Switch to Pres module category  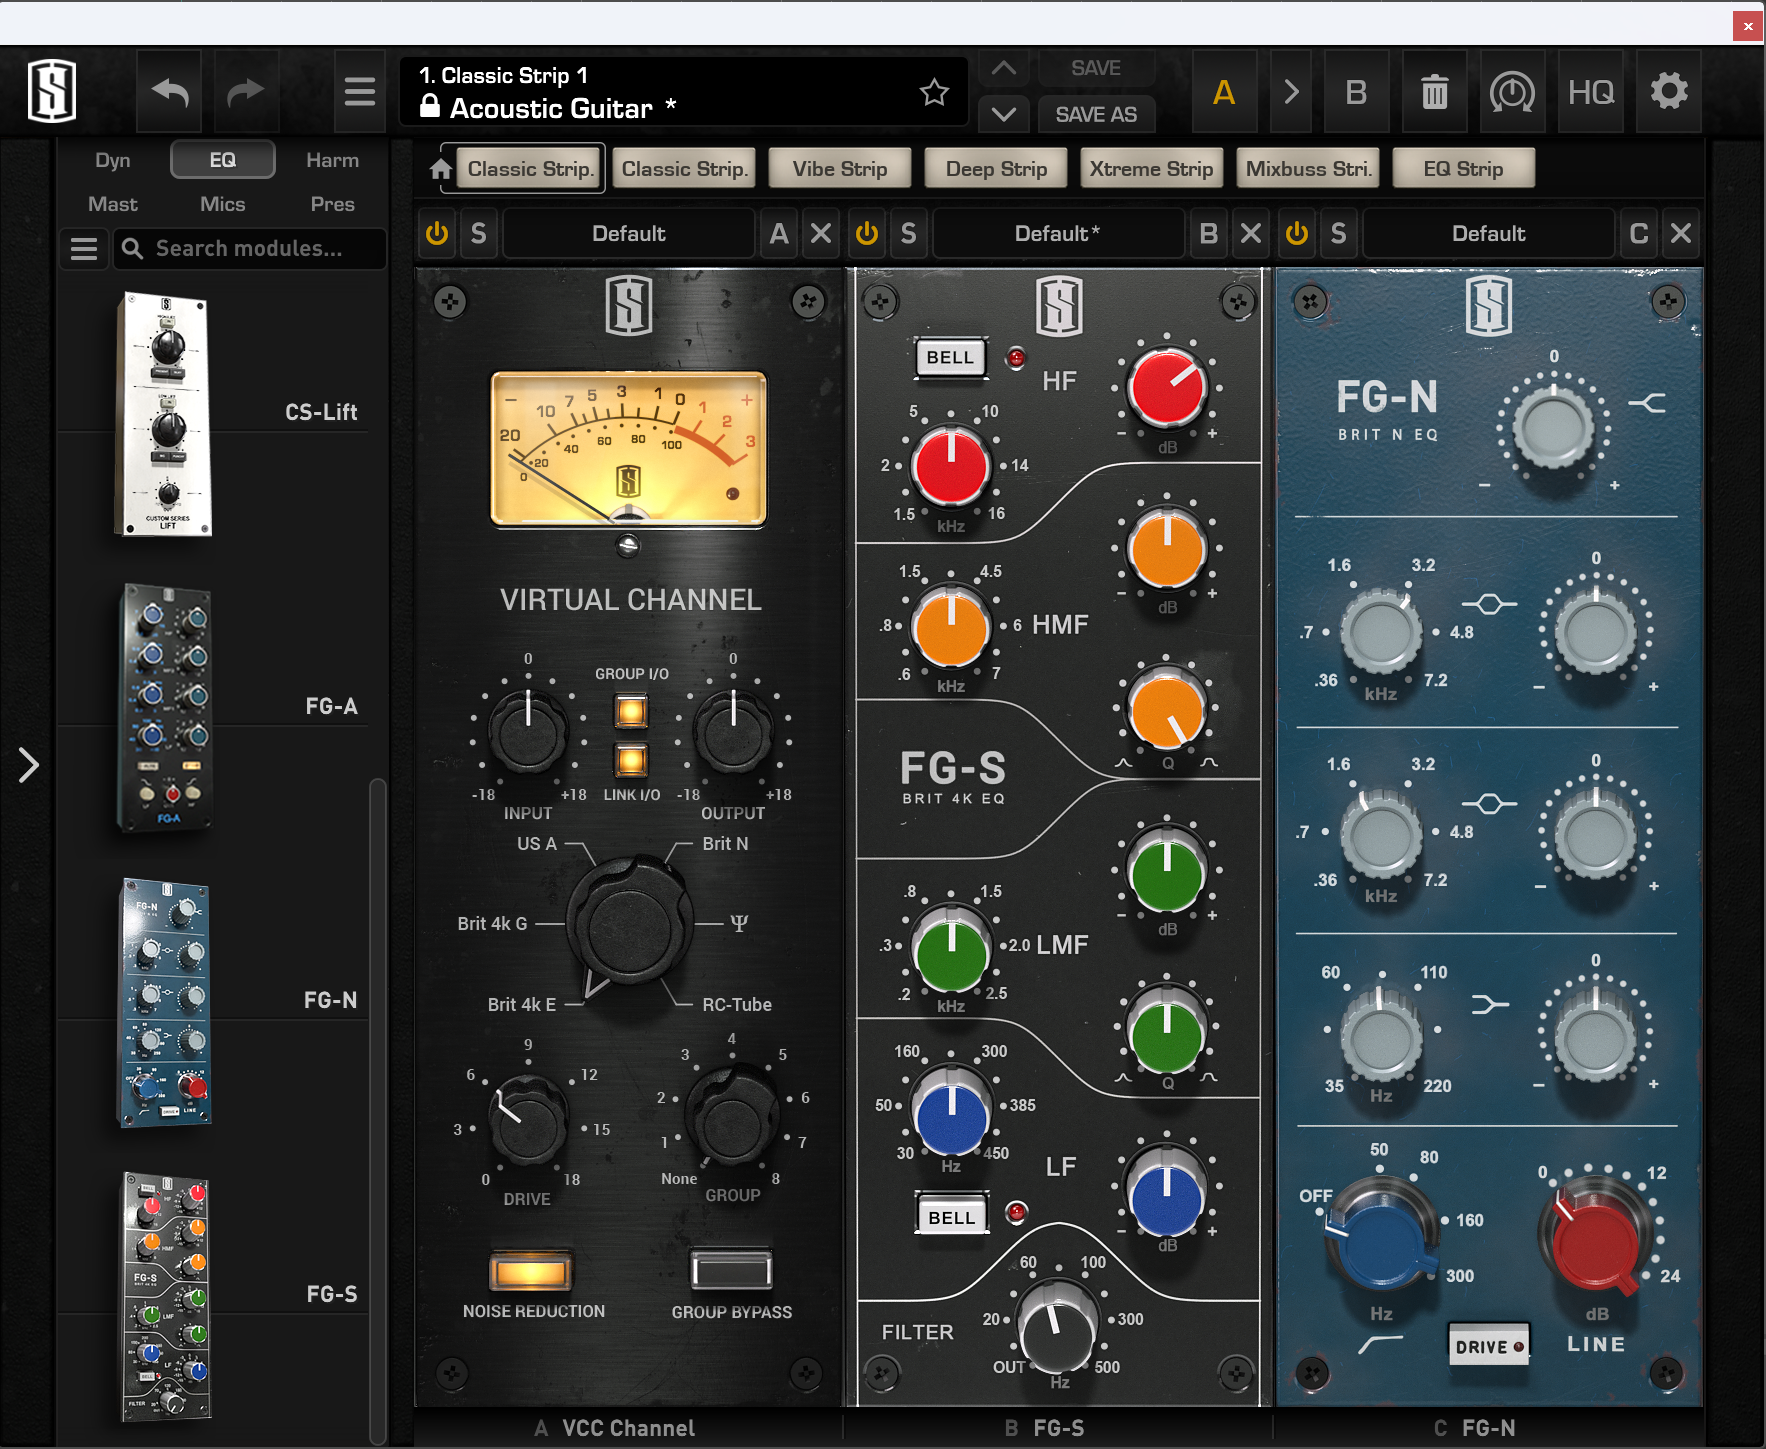[x=332, y=204]
